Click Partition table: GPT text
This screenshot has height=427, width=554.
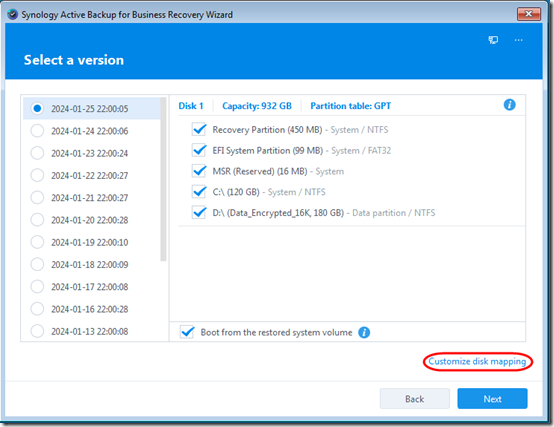click(350, 106)
